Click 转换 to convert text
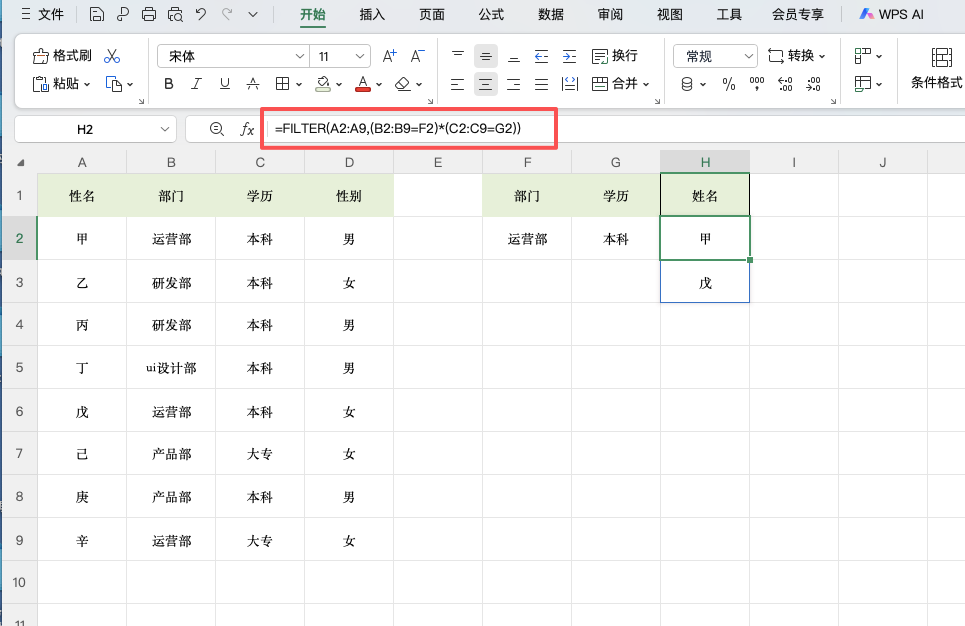The image size is (965, 626). click(x=797, y=55)
